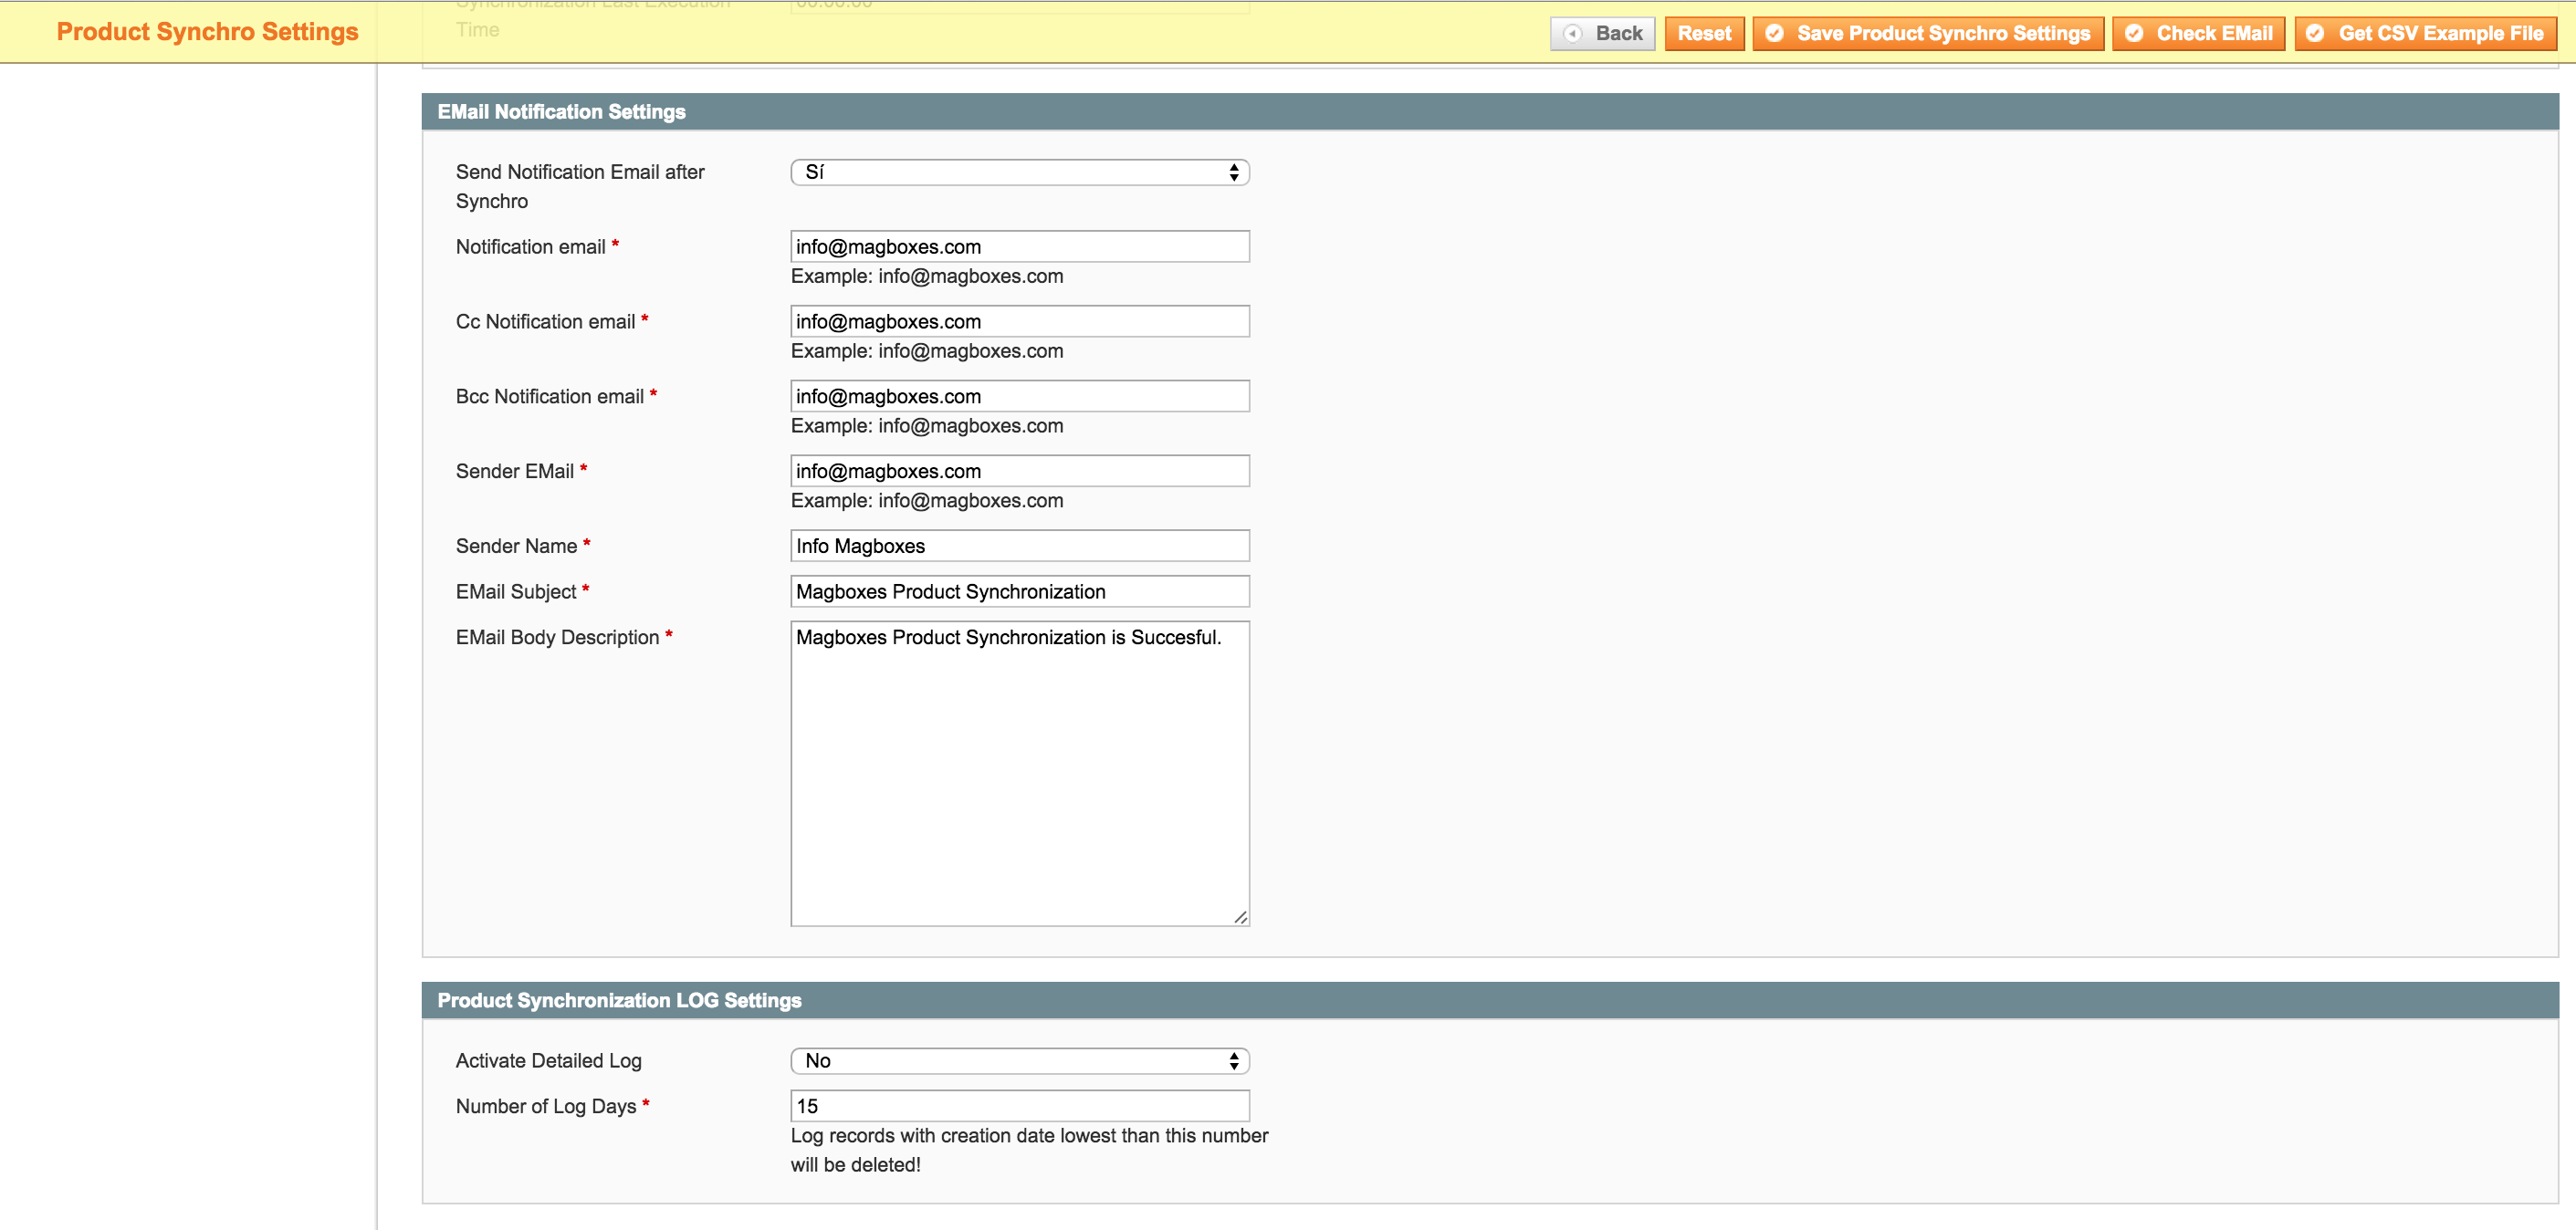
Task: Click EMail Notification Settings section header
Action: (1490, 112)
